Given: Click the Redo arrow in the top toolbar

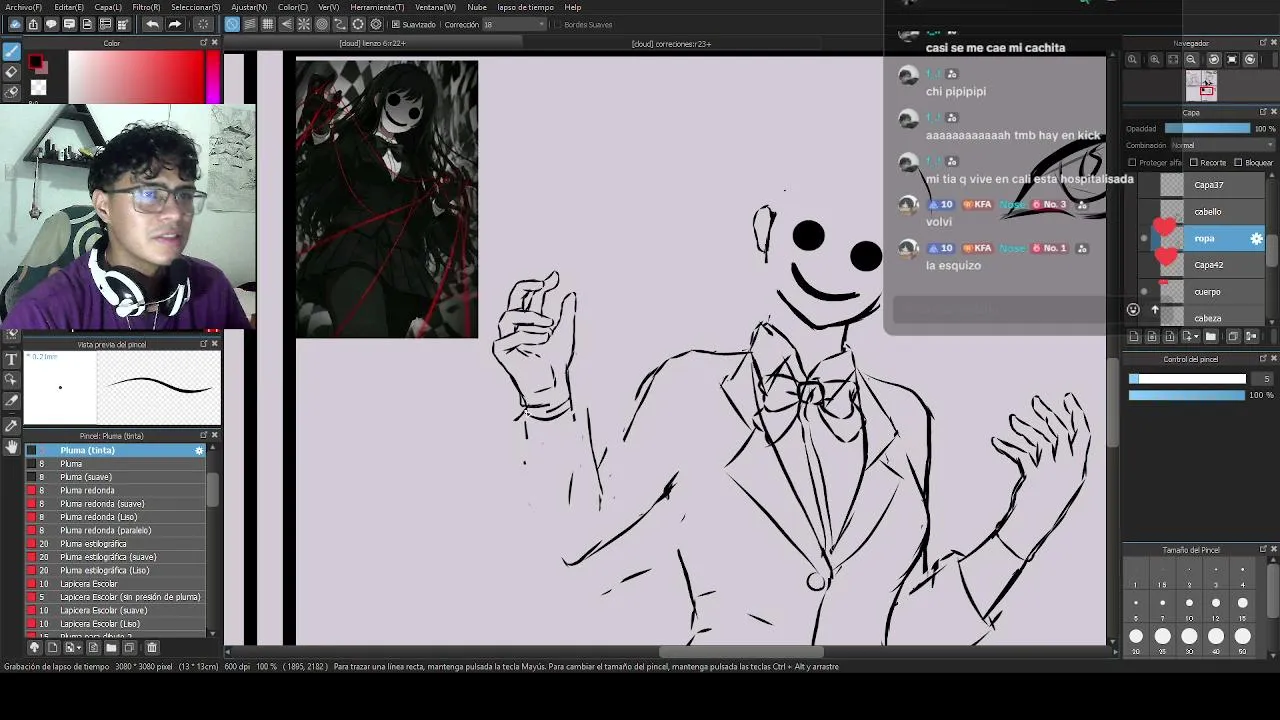Looking at the screenshot, I should click(x=174, y=24).
